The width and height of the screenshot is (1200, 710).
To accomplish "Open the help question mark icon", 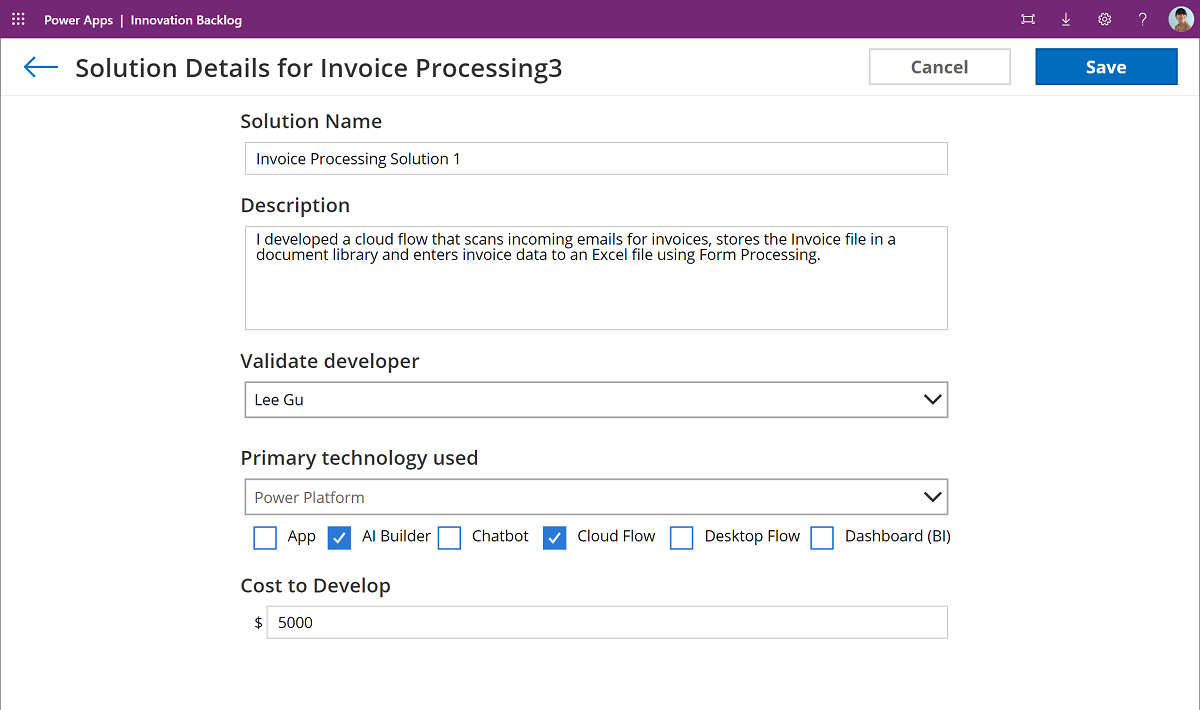I will point(1143,19).
